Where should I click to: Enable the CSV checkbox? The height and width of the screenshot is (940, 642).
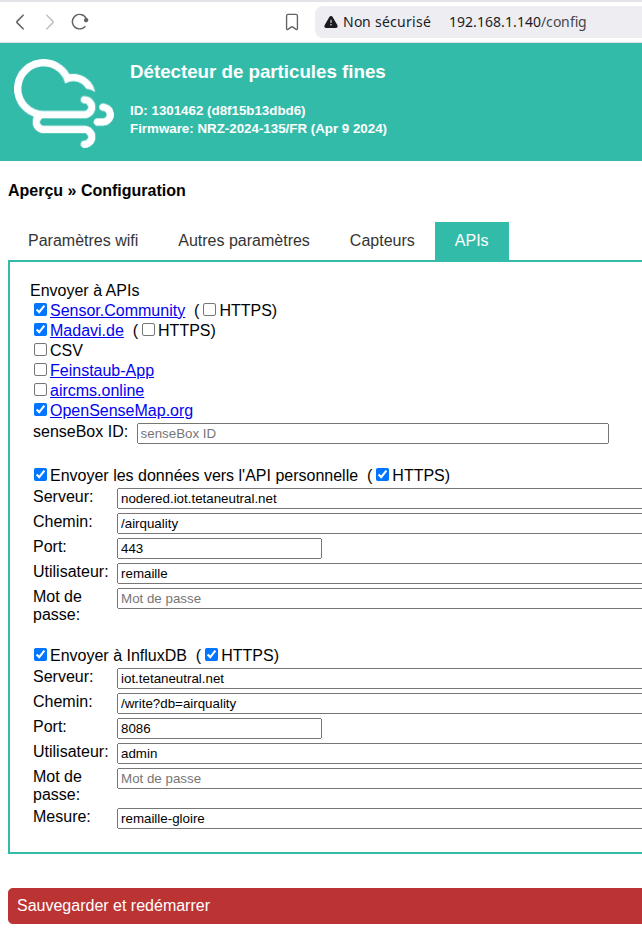[x=40, y=350]
